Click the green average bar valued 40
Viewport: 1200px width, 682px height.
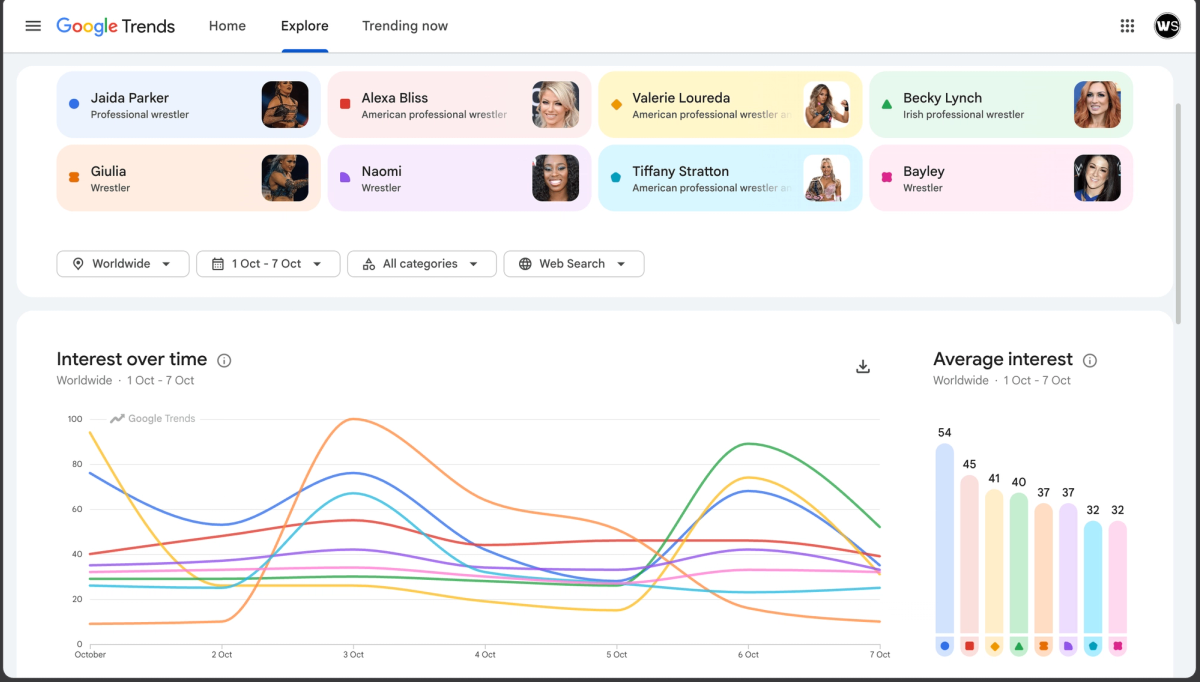click(1019, 563)
